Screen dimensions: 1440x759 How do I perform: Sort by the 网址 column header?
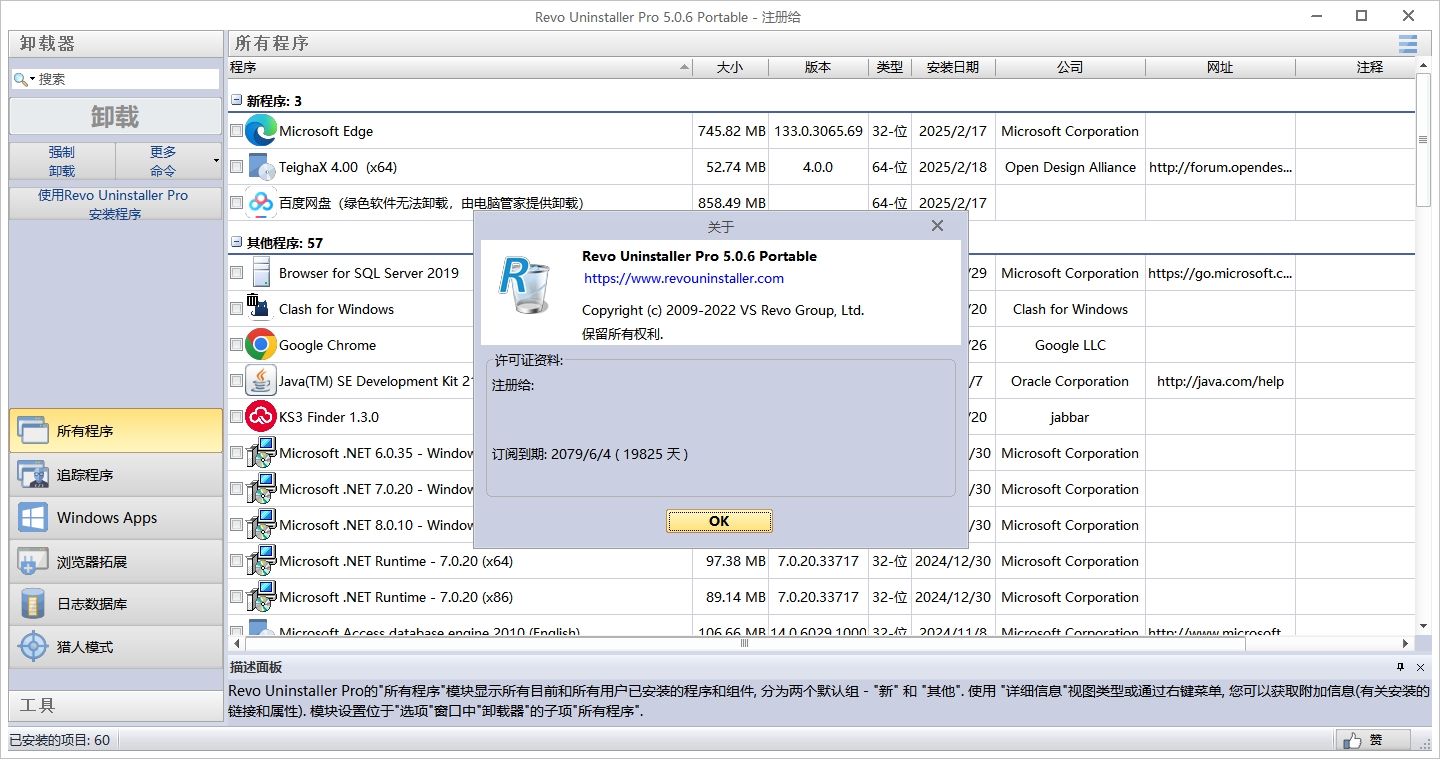point(1220,67)
